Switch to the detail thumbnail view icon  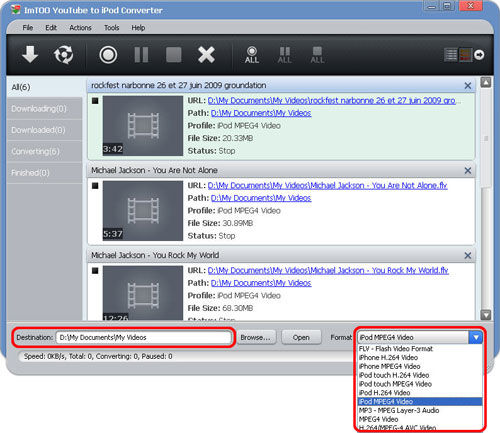point(465,55)
